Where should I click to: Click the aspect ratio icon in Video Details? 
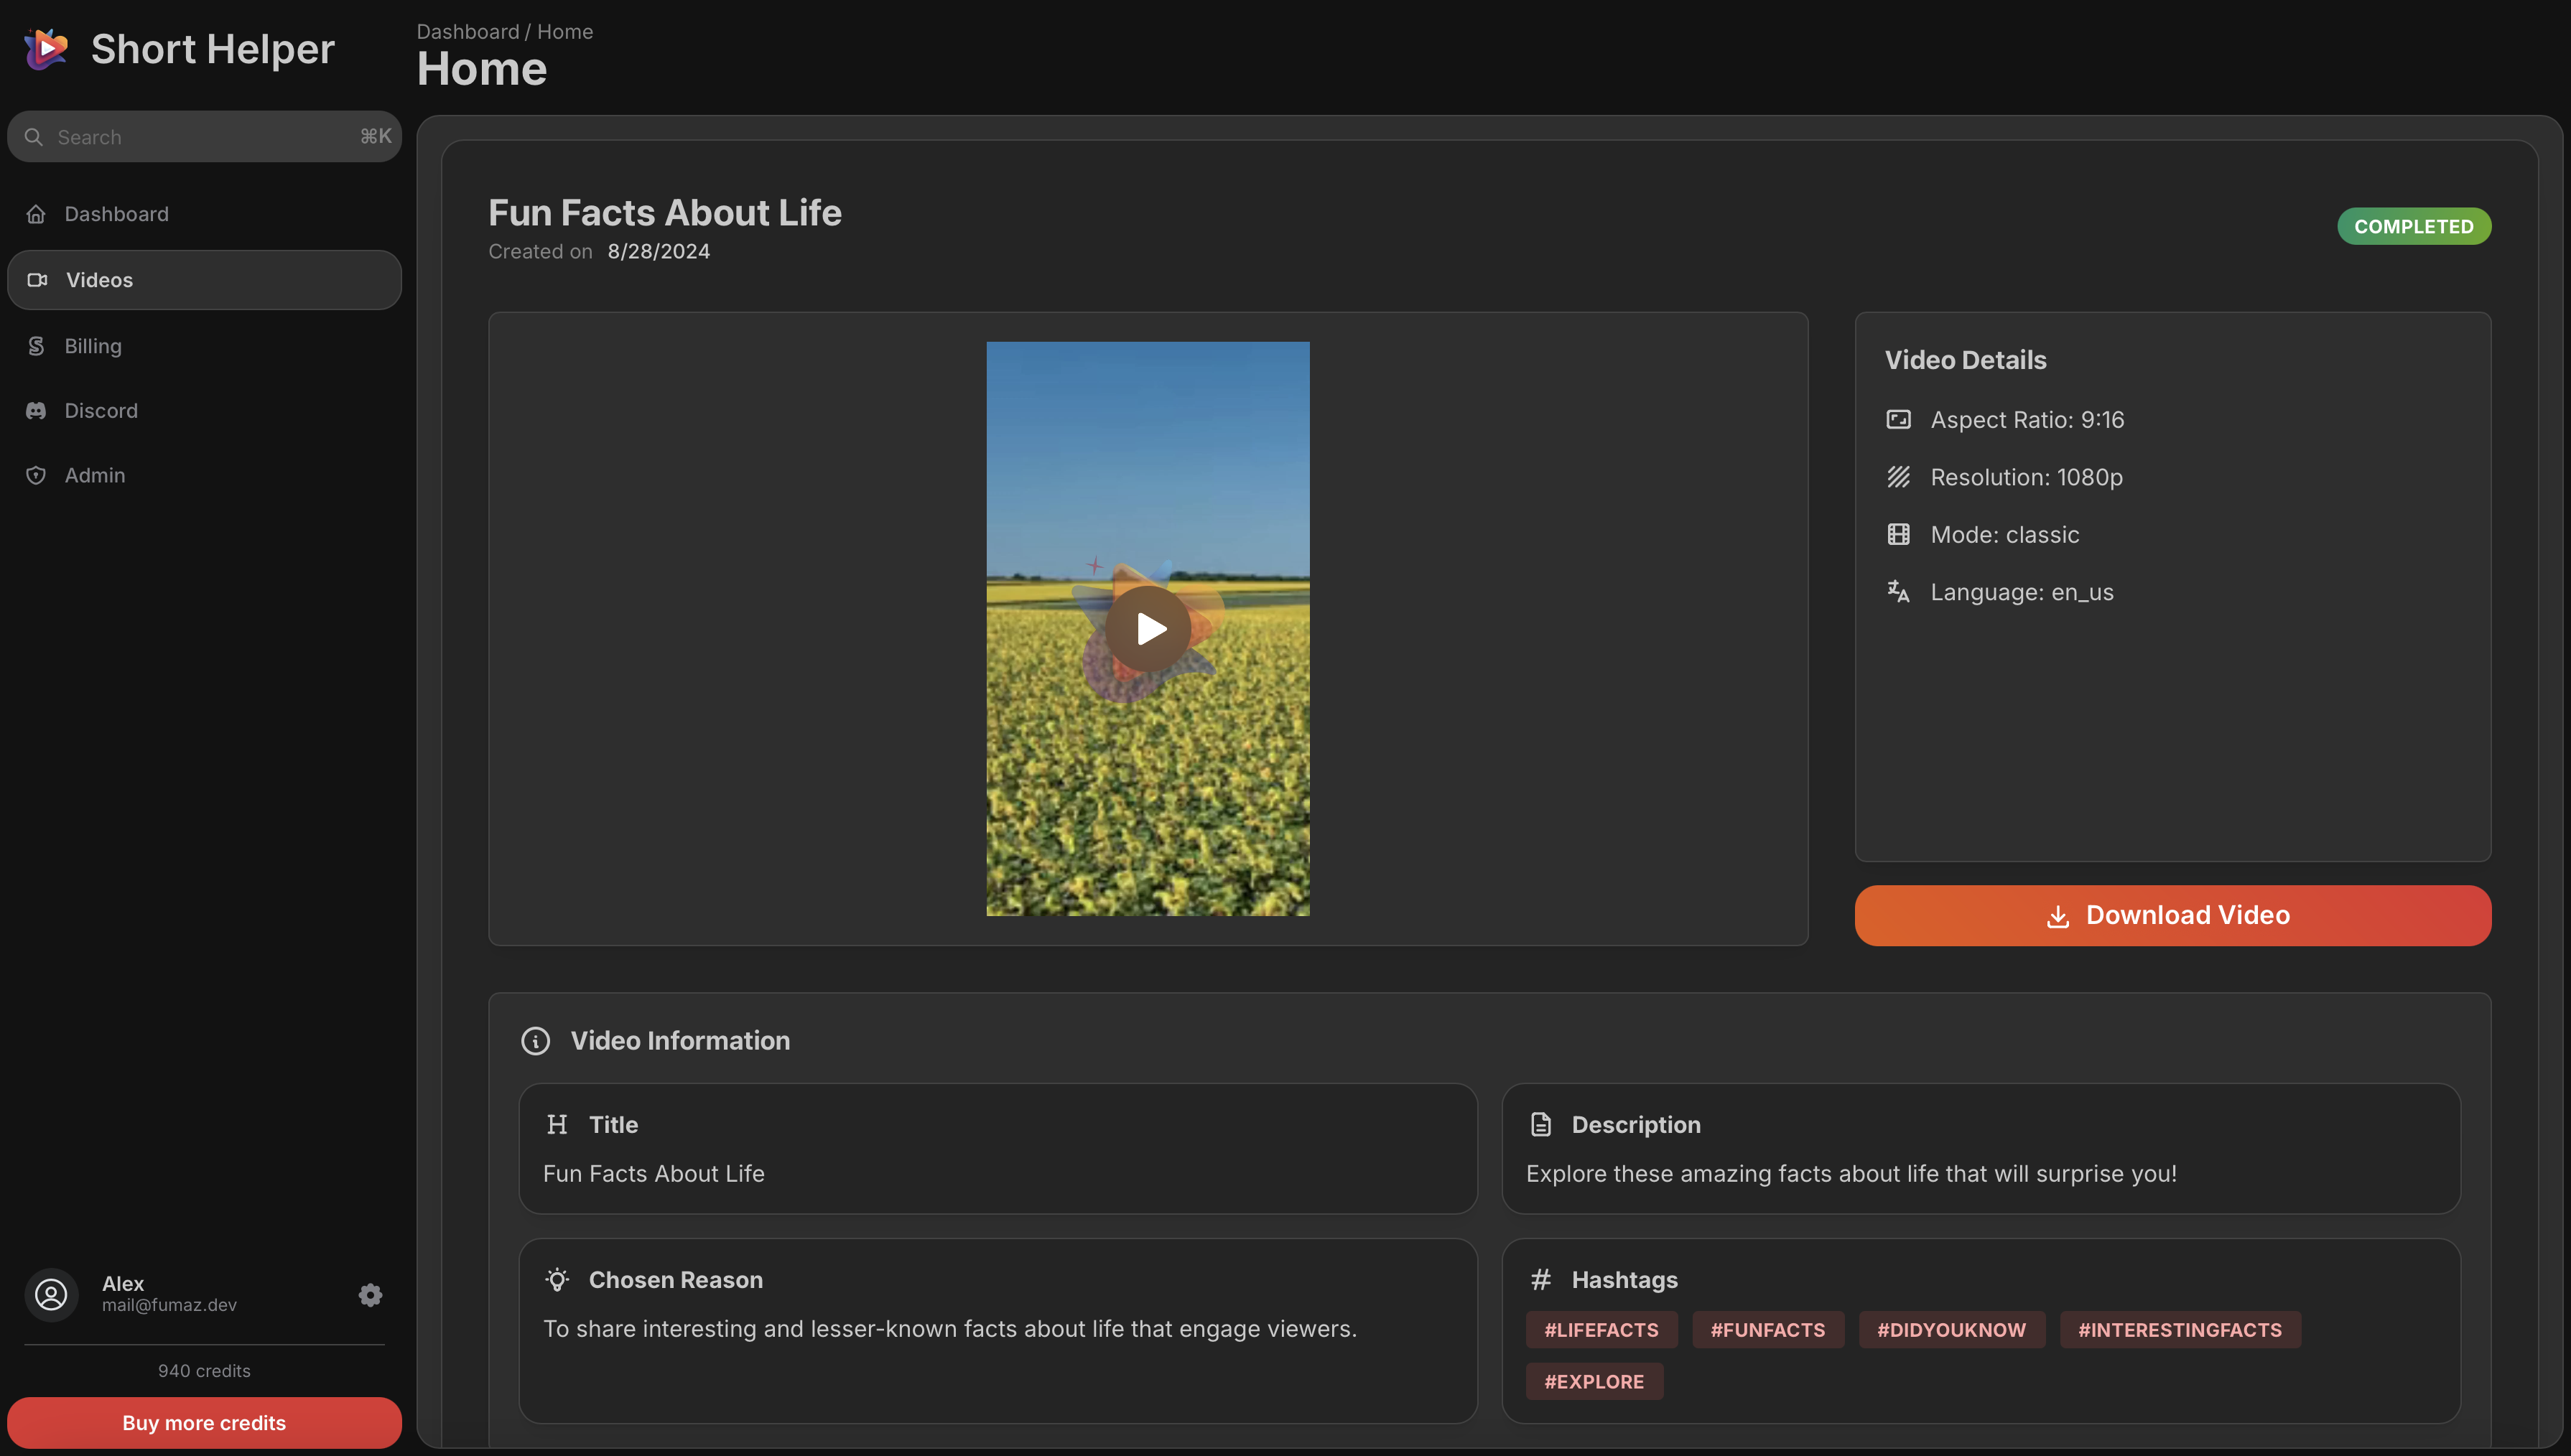click(x=1898, y=420)
